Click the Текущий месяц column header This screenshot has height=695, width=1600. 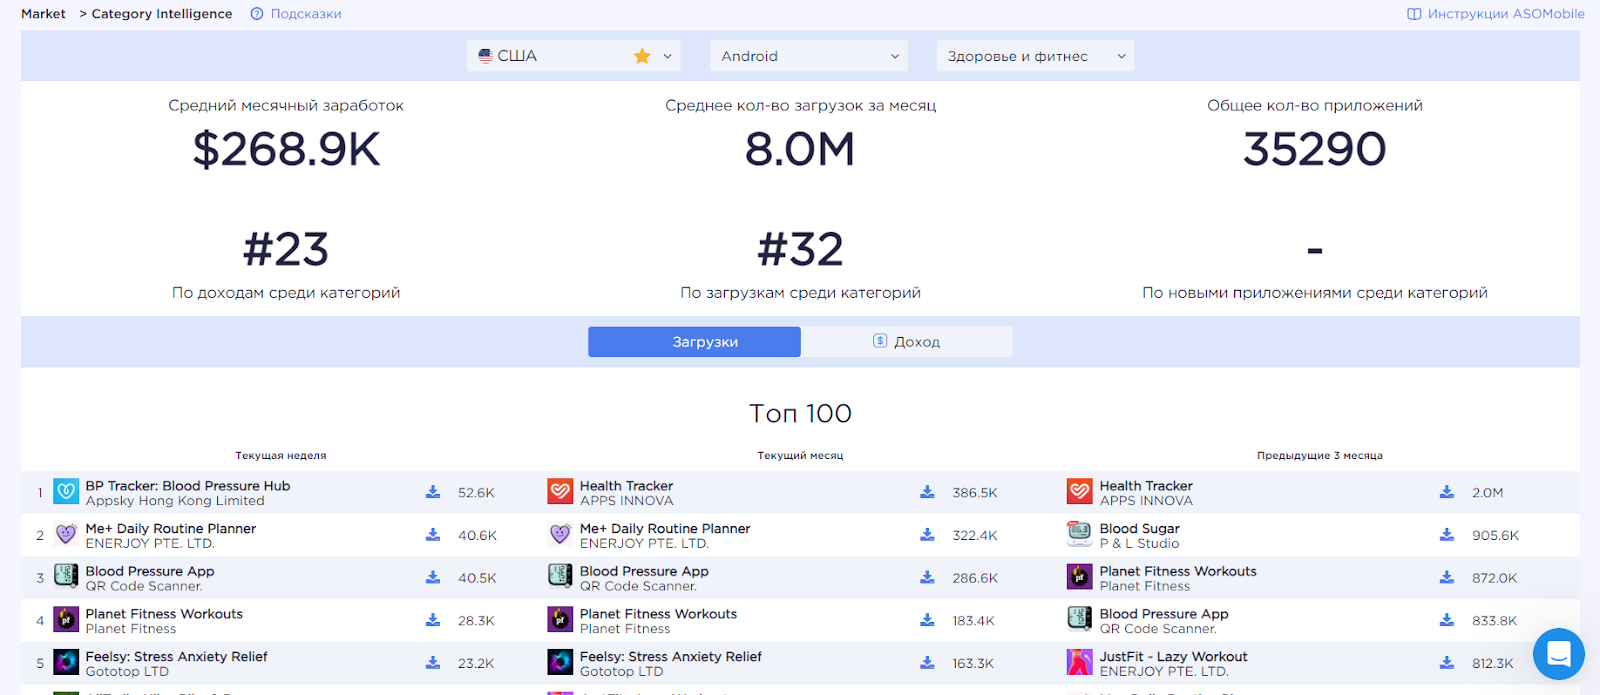[800, 456]
